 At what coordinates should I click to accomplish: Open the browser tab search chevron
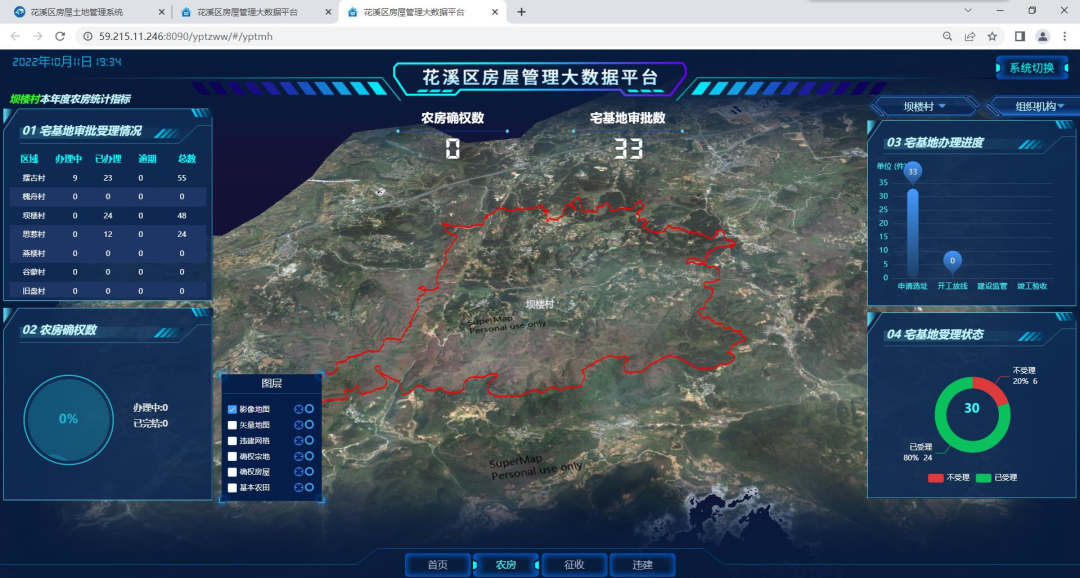click(968, 11)
